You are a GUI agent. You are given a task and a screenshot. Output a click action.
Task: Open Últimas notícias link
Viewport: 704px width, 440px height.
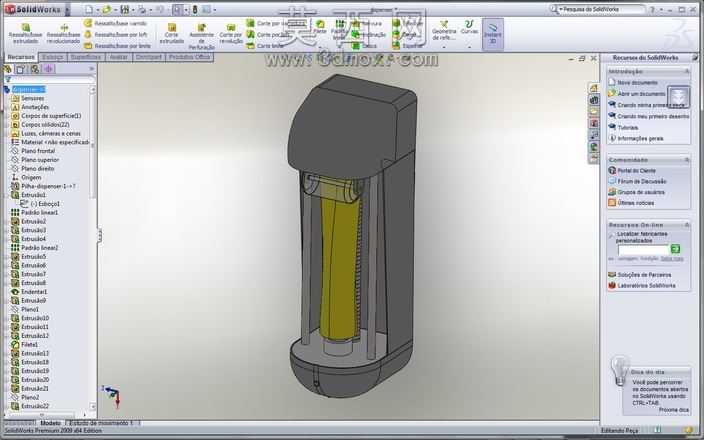635,203
